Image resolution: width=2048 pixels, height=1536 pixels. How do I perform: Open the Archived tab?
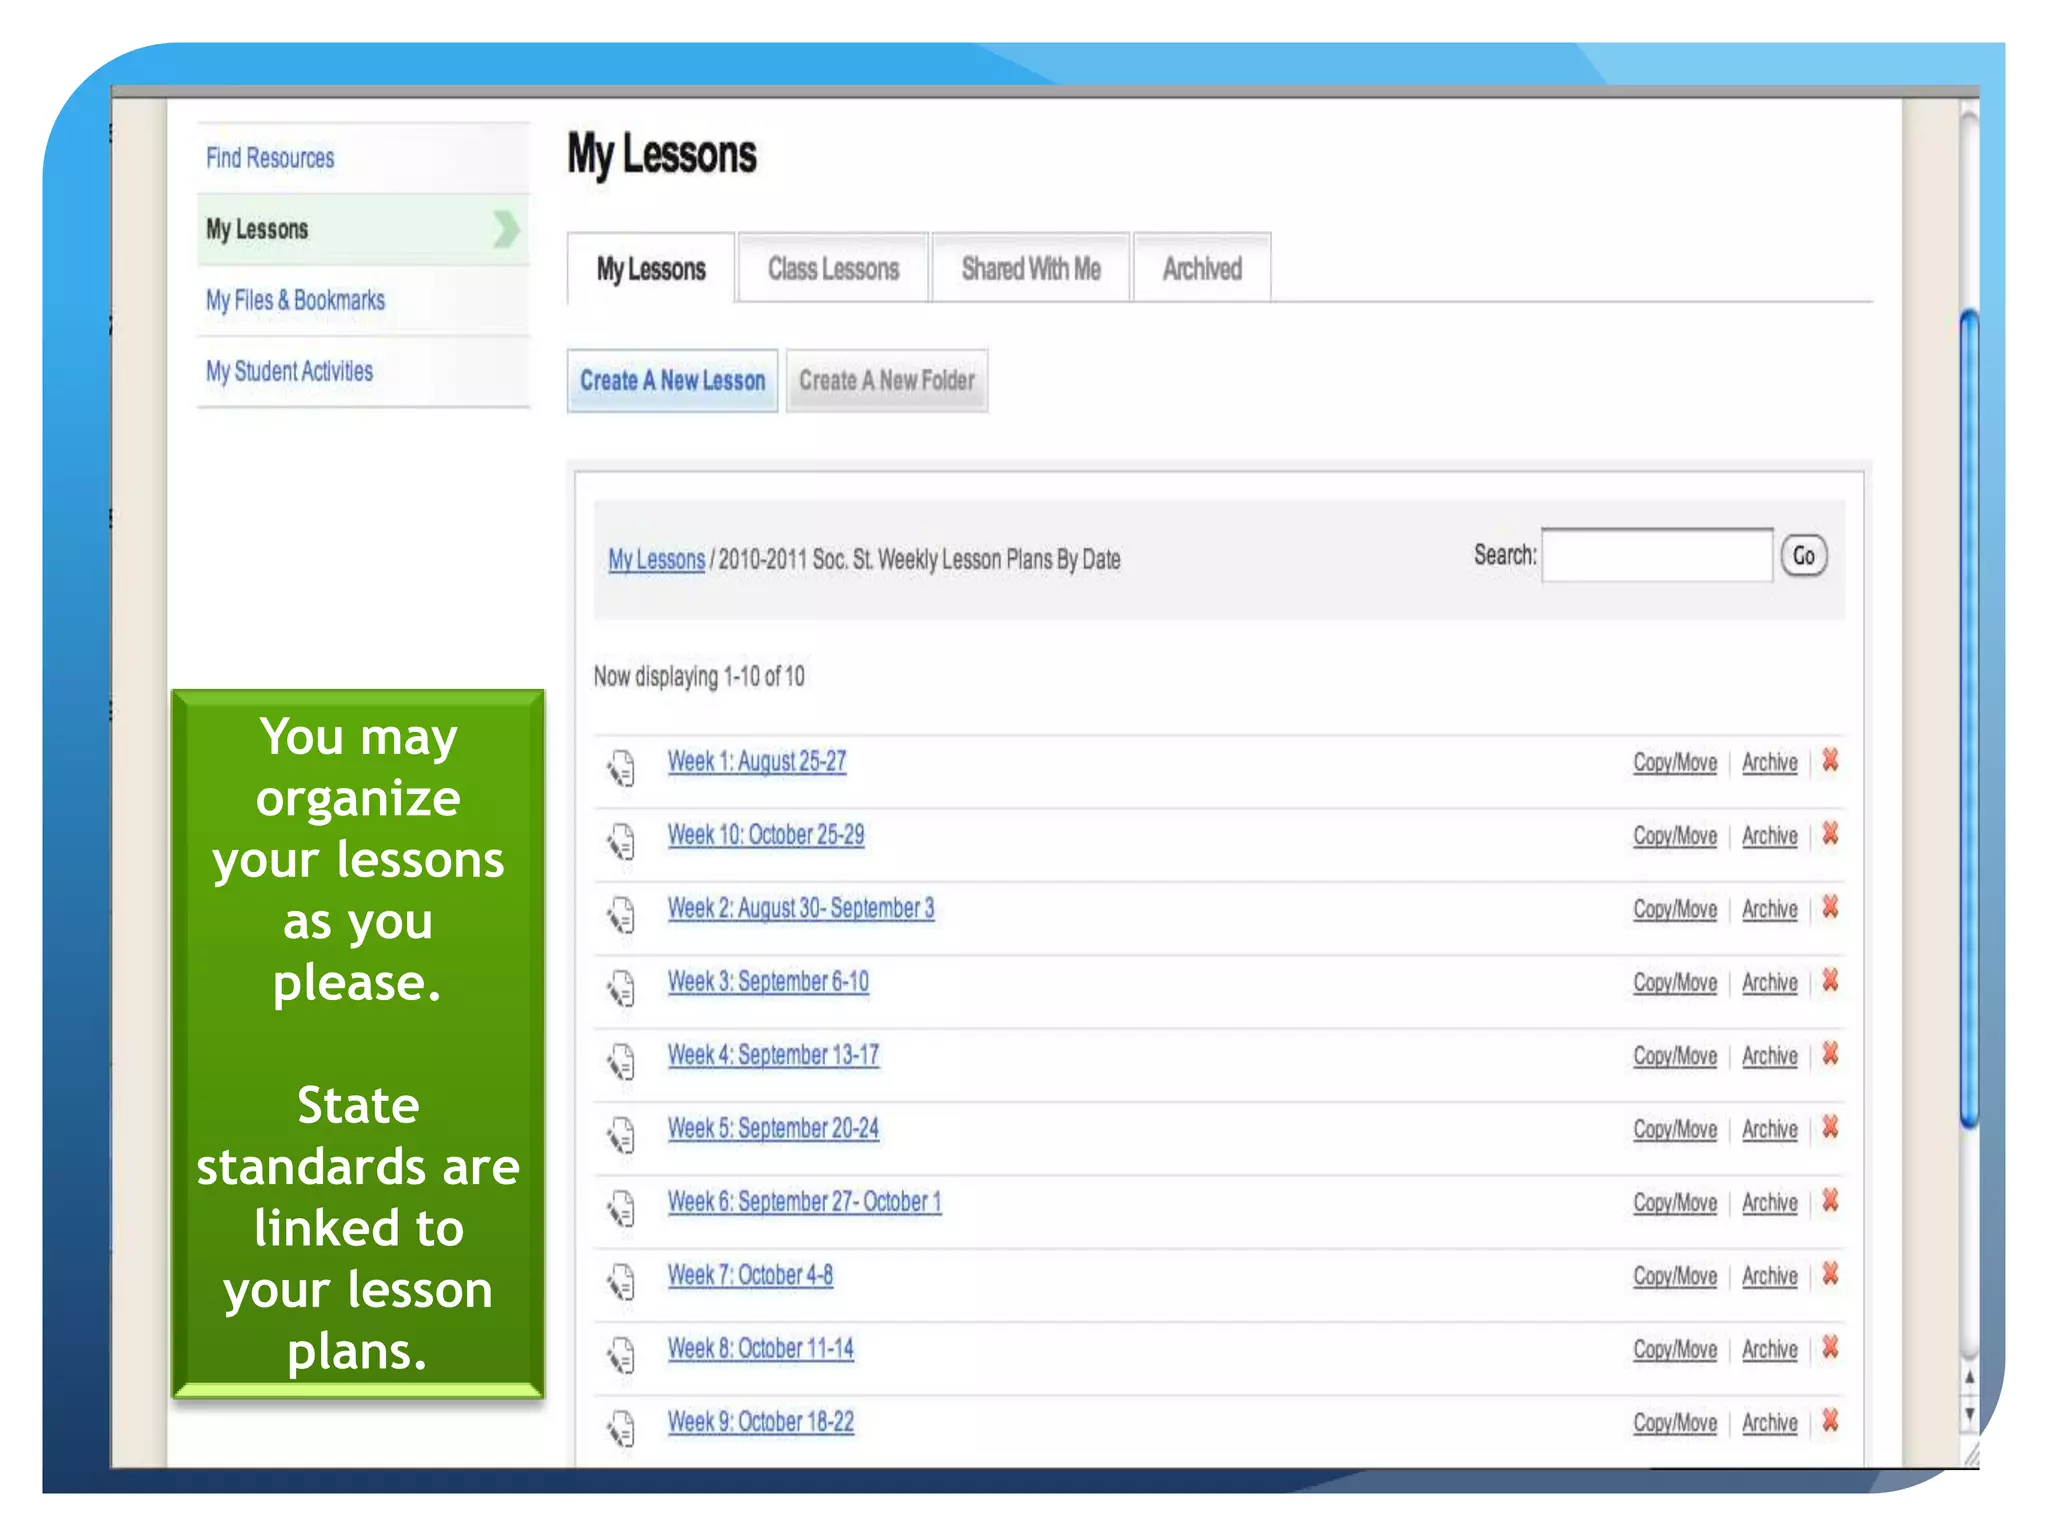[1201, 269]
